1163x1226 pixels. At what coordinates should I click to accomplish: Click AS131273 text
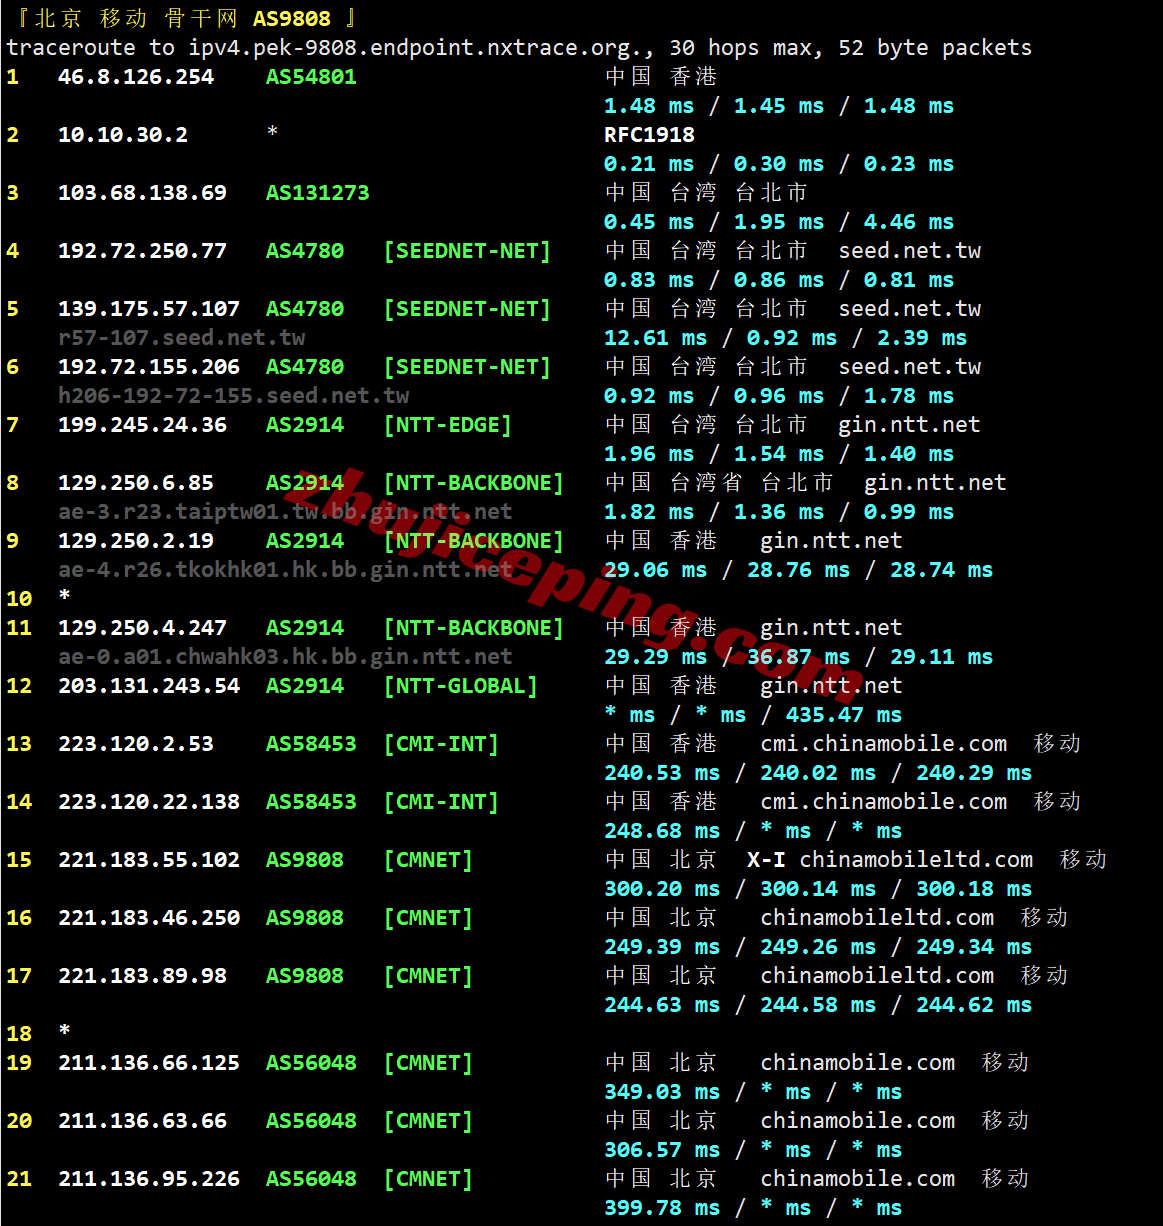coord(317,193)
